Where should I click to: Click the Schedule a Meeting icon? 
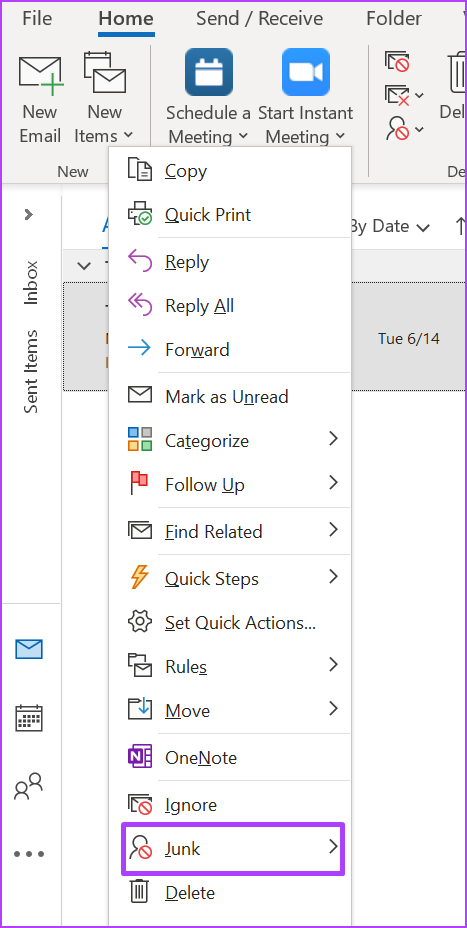pyautogui.click(x=208, y=72)
